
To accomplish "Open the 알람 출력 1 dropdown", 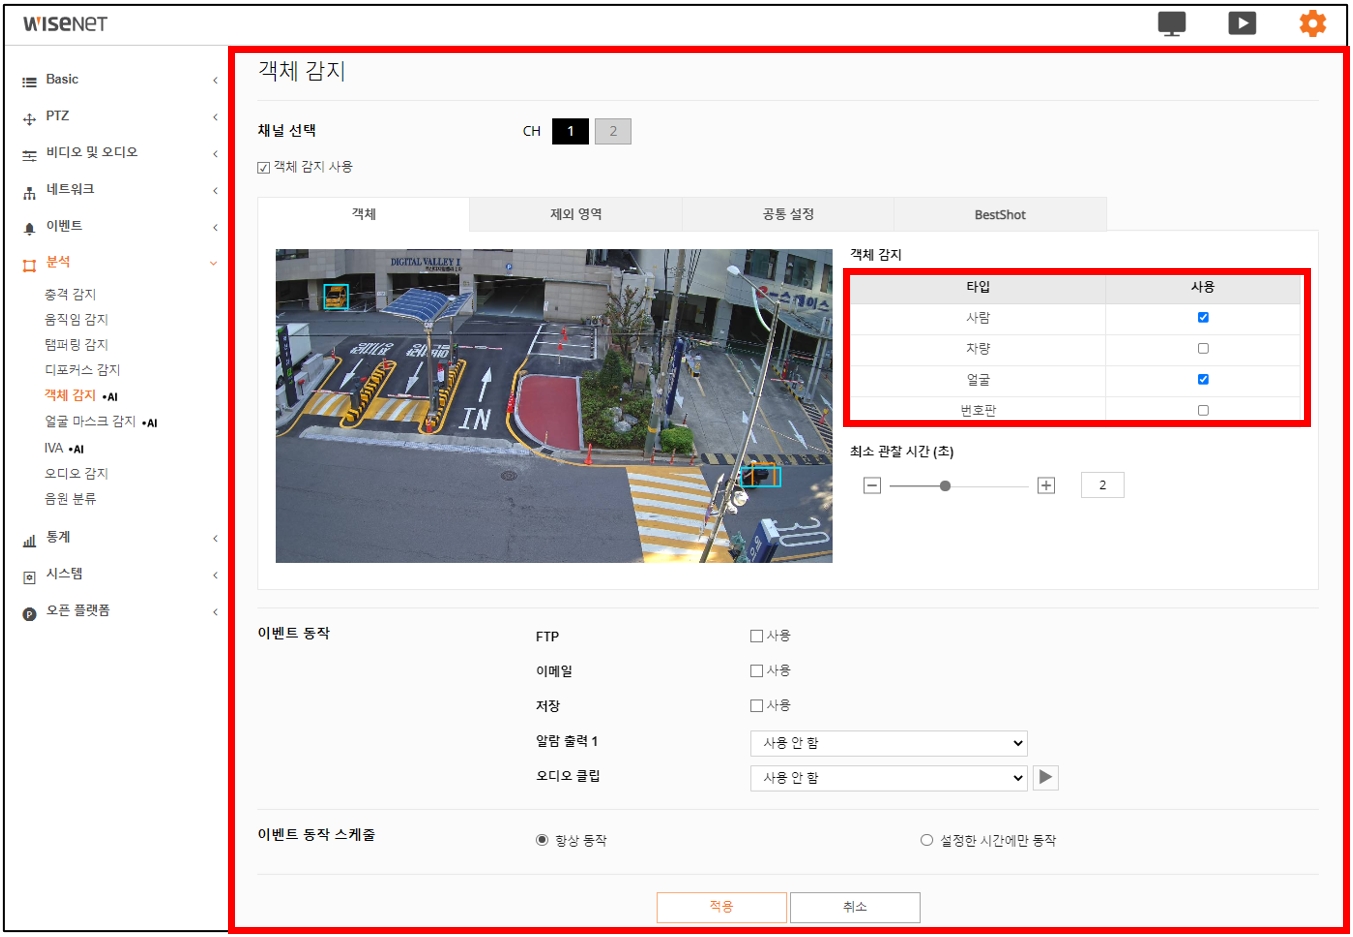I will tap(888, 743).
